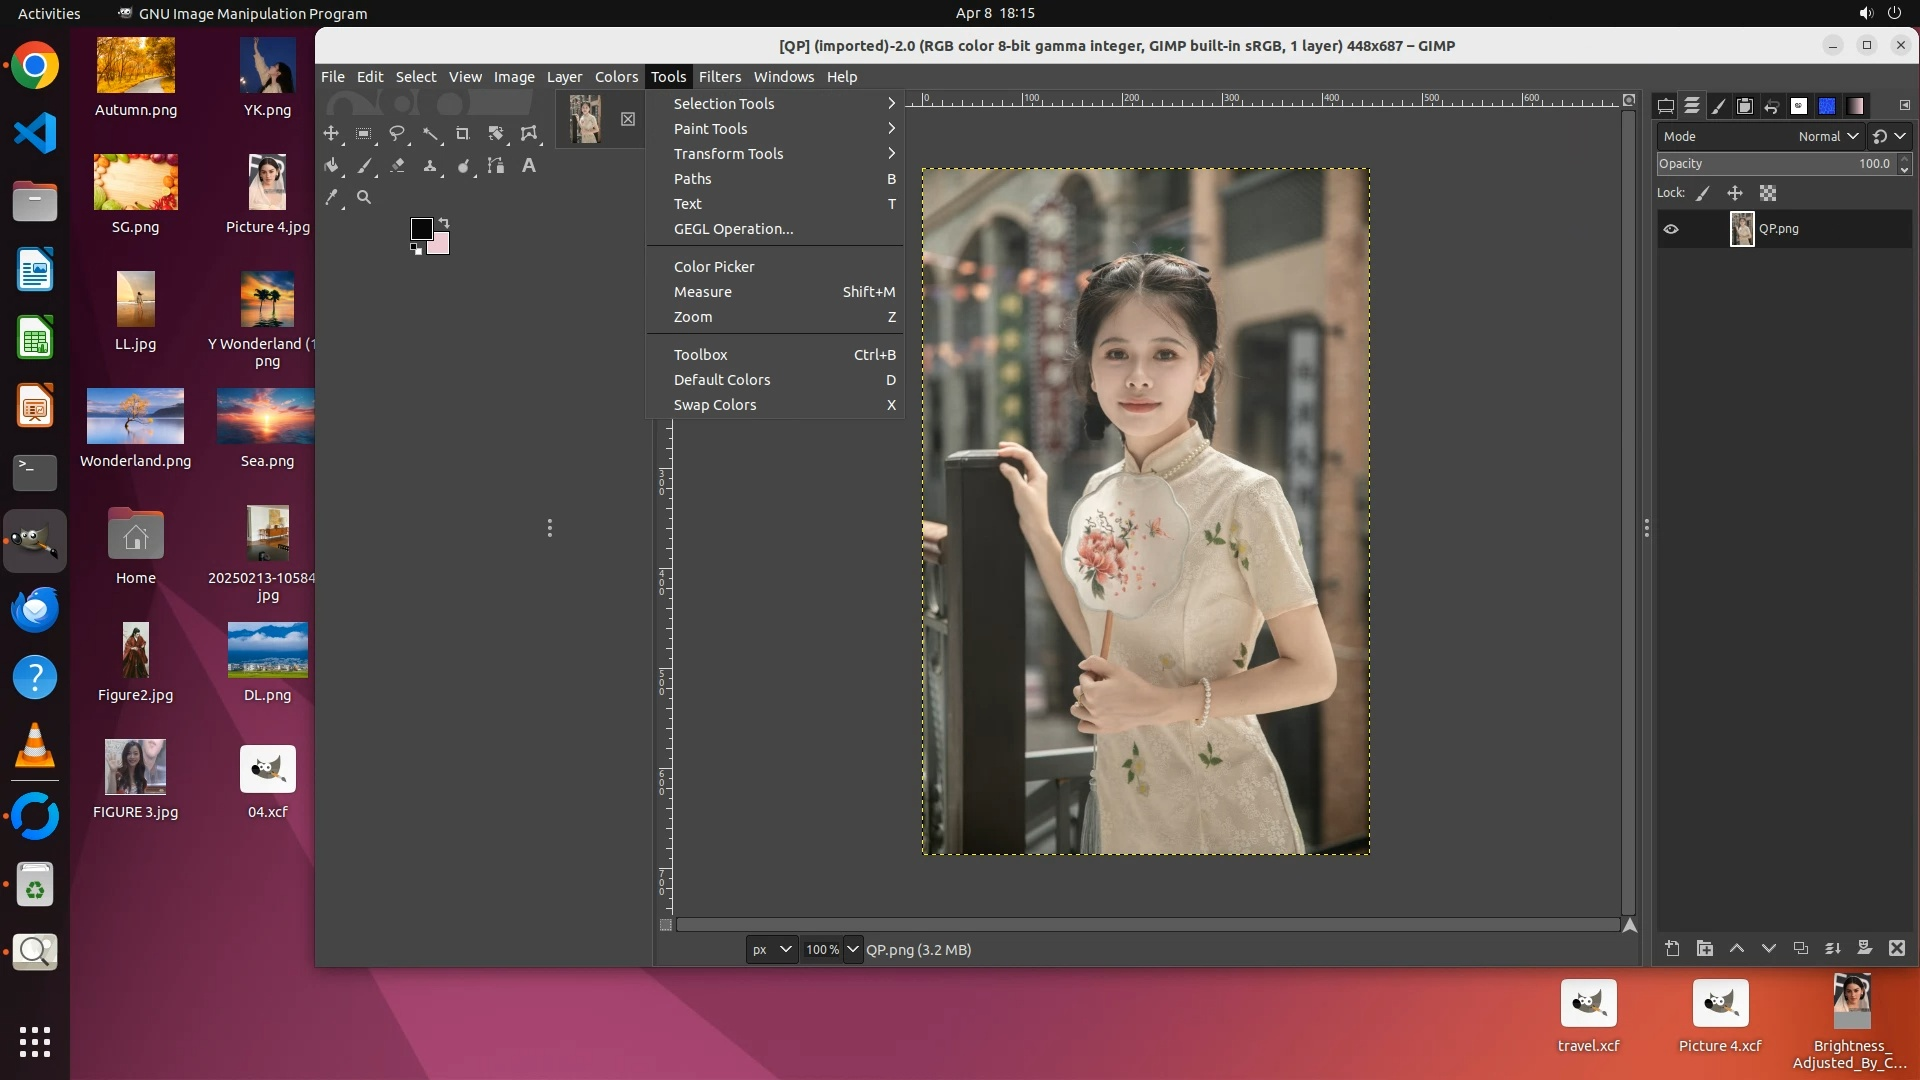Screen dimensions: 1920x1080
Task: Select the Clone stamp tool
Action: (430, 166)
